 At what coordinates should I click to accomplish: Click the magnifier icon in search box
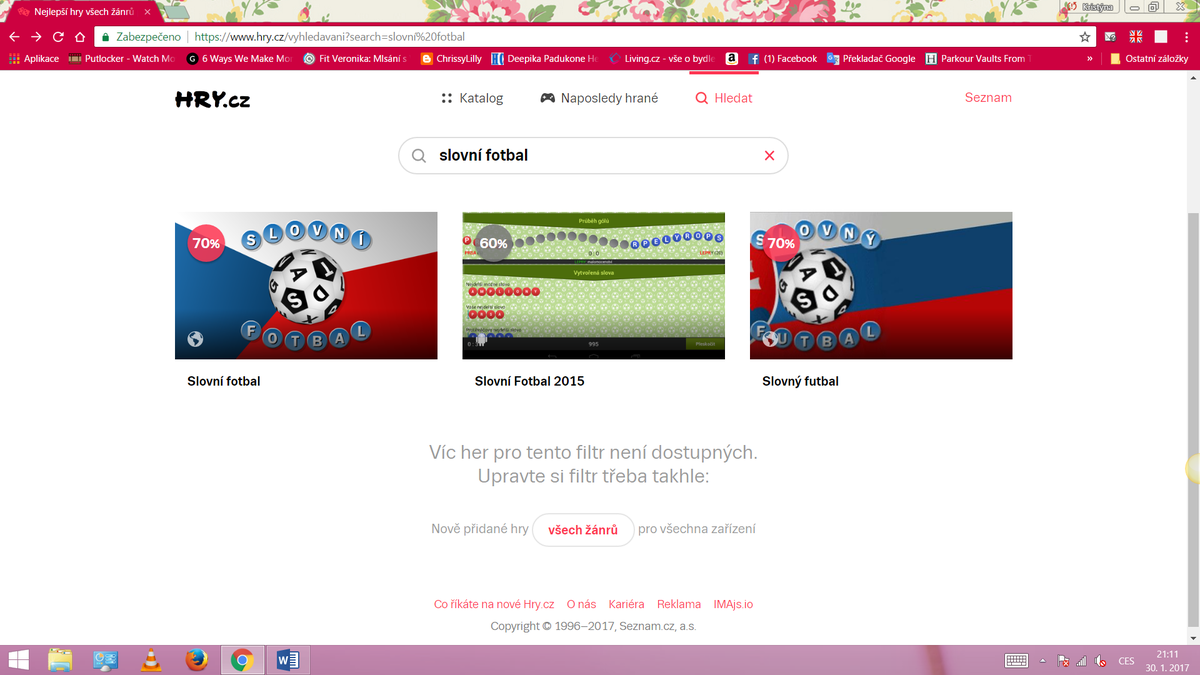419,156
